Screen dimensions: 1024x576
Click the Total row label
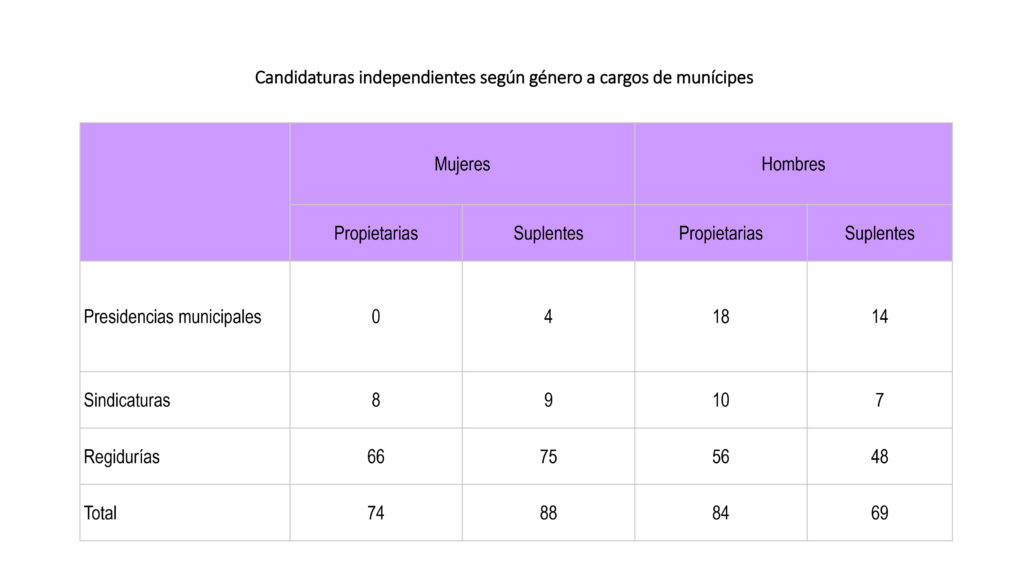point(100,513)
